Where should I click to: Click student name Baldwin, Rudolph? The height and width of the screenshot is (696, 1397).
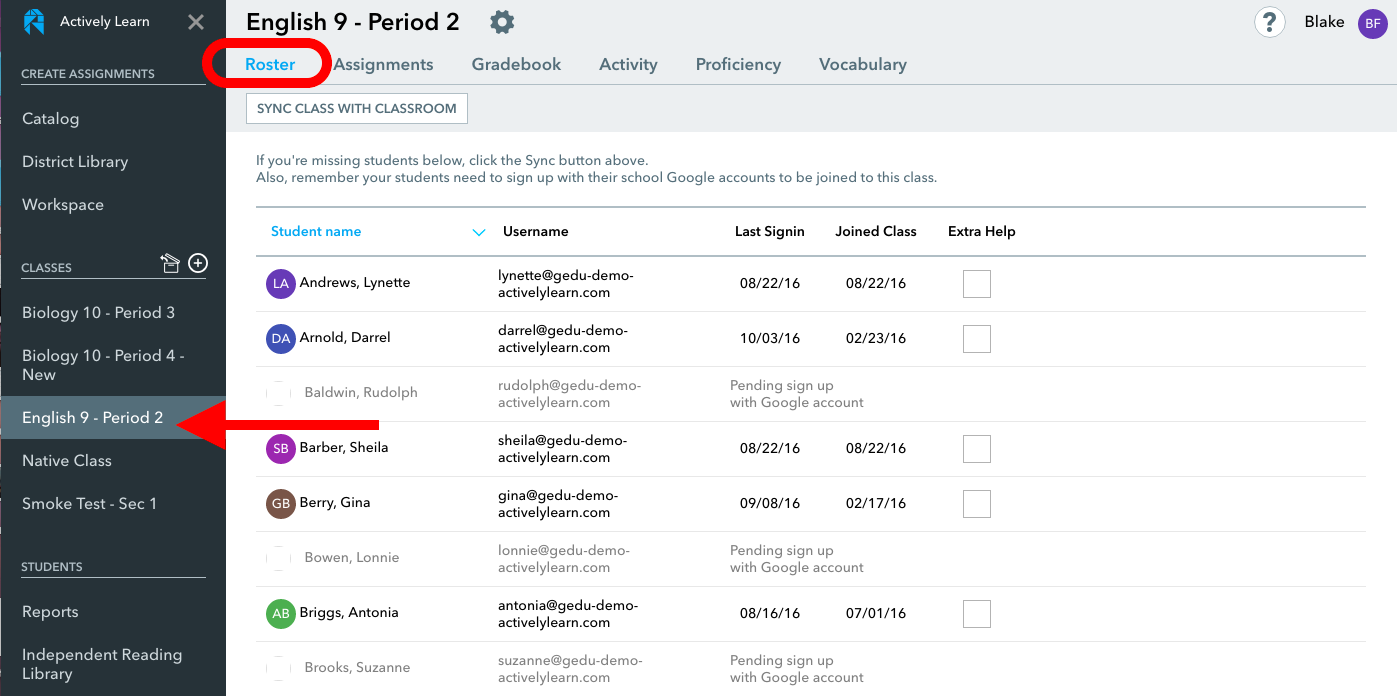tap(361, 392)
